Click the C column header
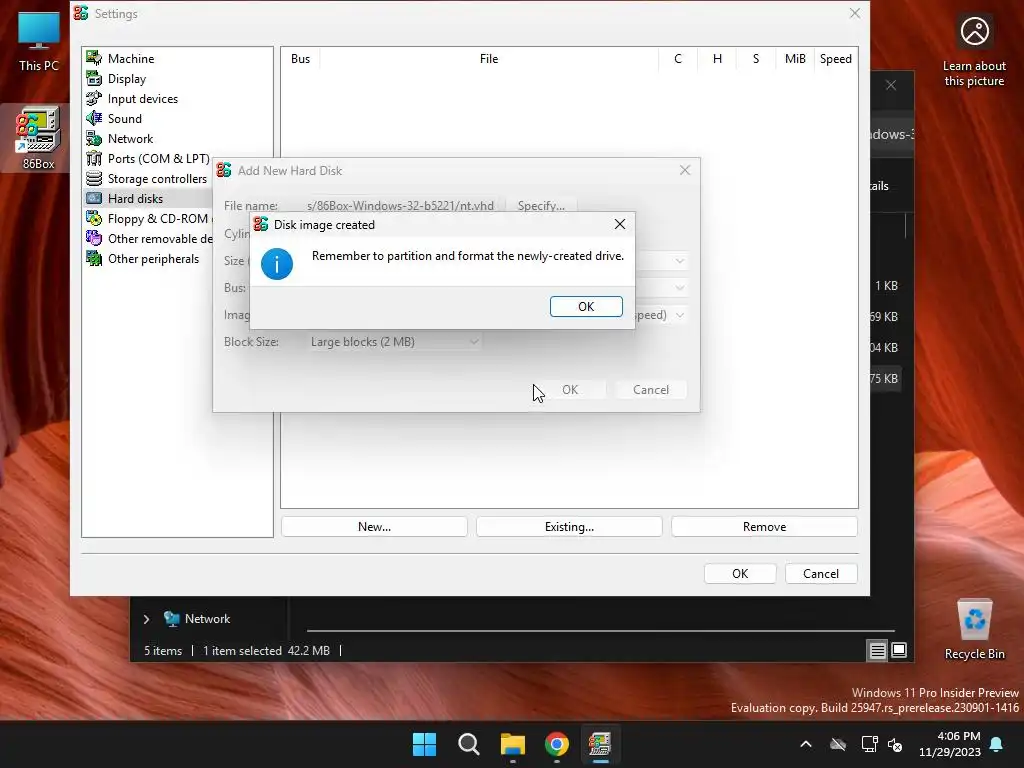The width and height of the screenshot is (1024, 768). 678,59
